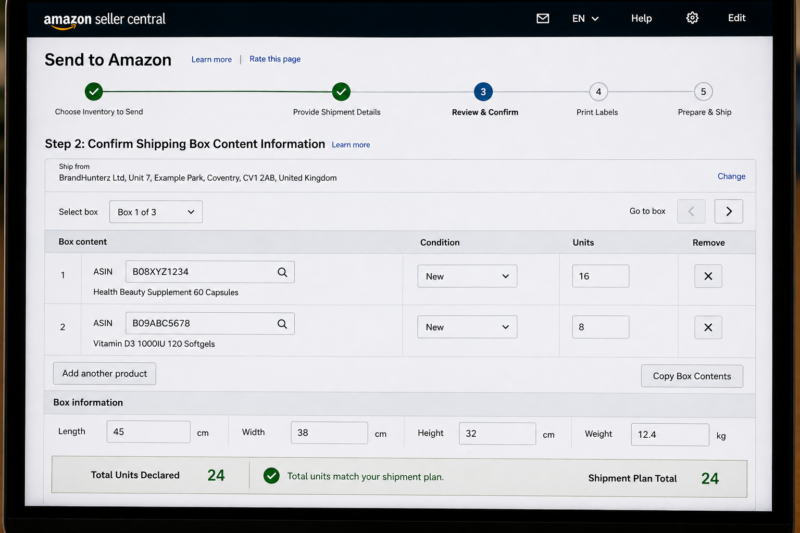Focus ASIN field containing B08XYZ1234
800x533 pixels.
pos(210,272)
